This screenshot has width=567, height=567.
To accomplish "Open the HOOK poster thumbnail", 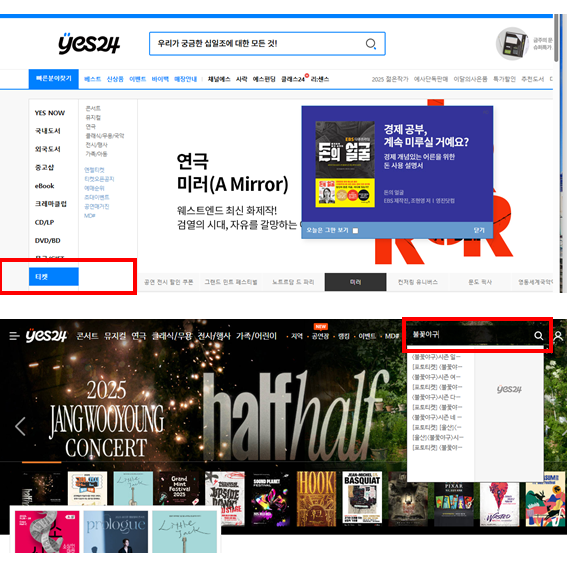I will tap(316, 498).
